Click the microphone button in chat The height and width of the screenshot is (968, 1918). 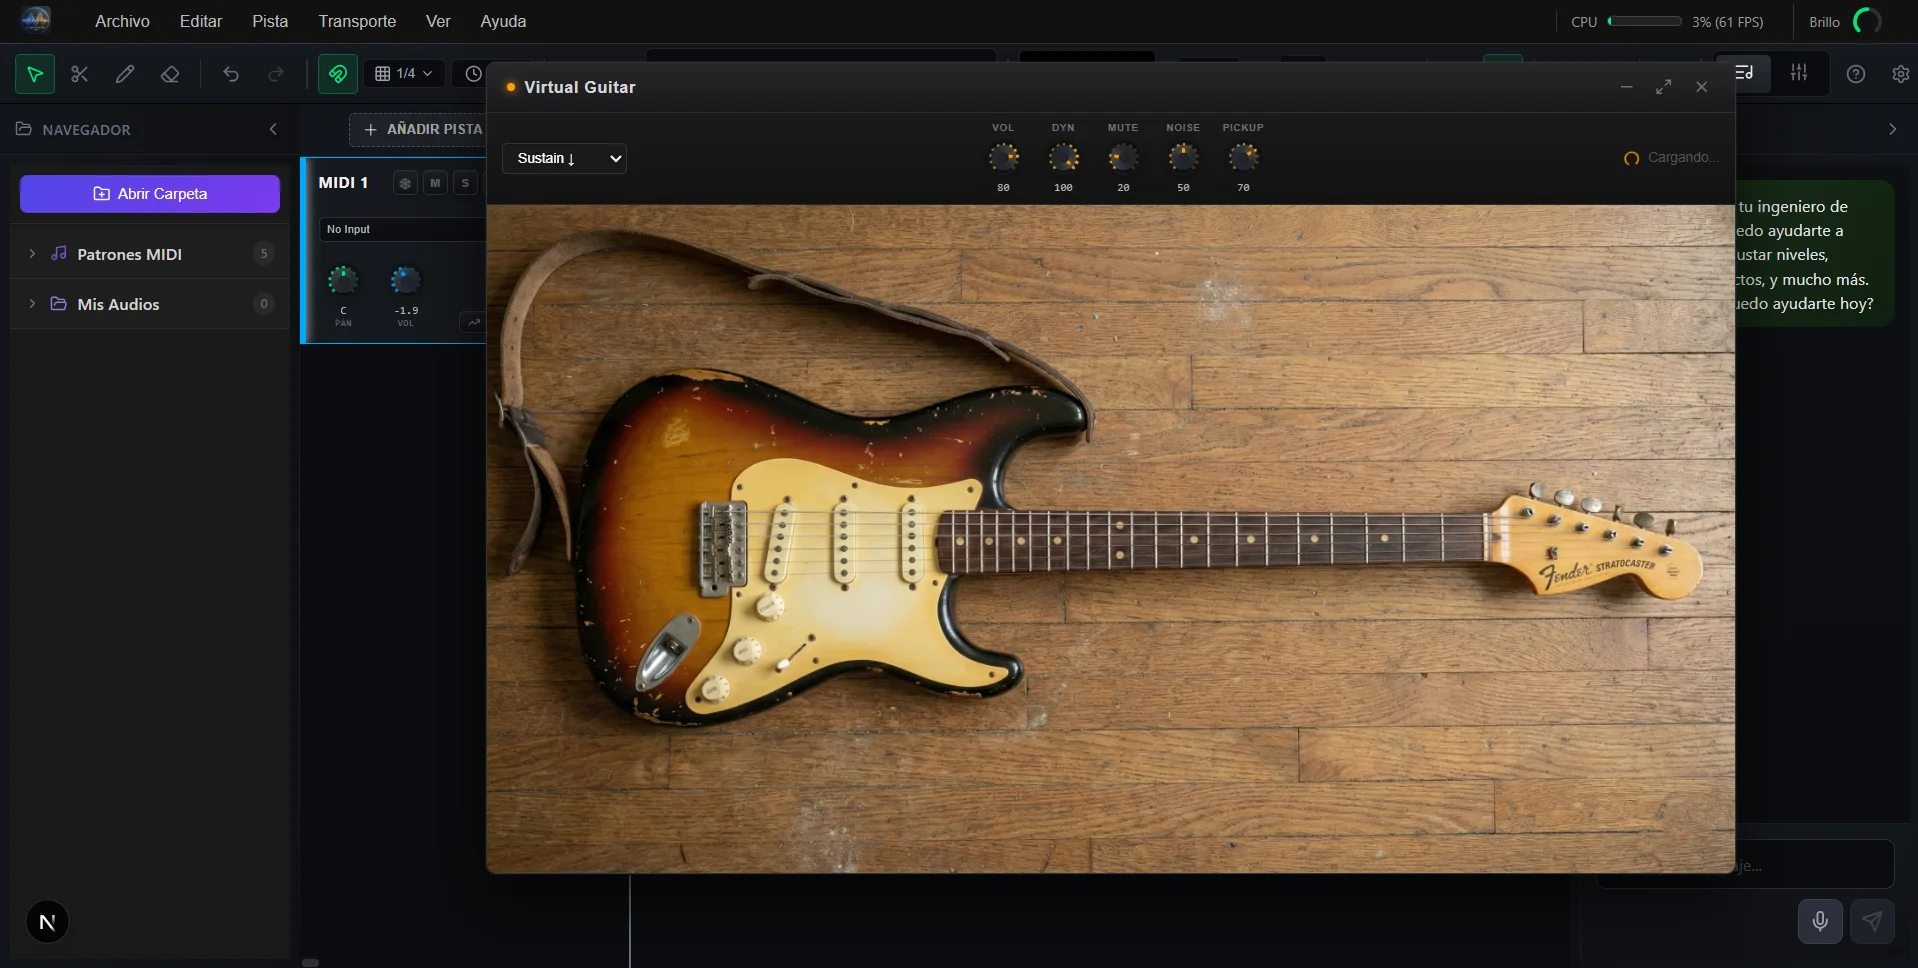[1820, 921]
